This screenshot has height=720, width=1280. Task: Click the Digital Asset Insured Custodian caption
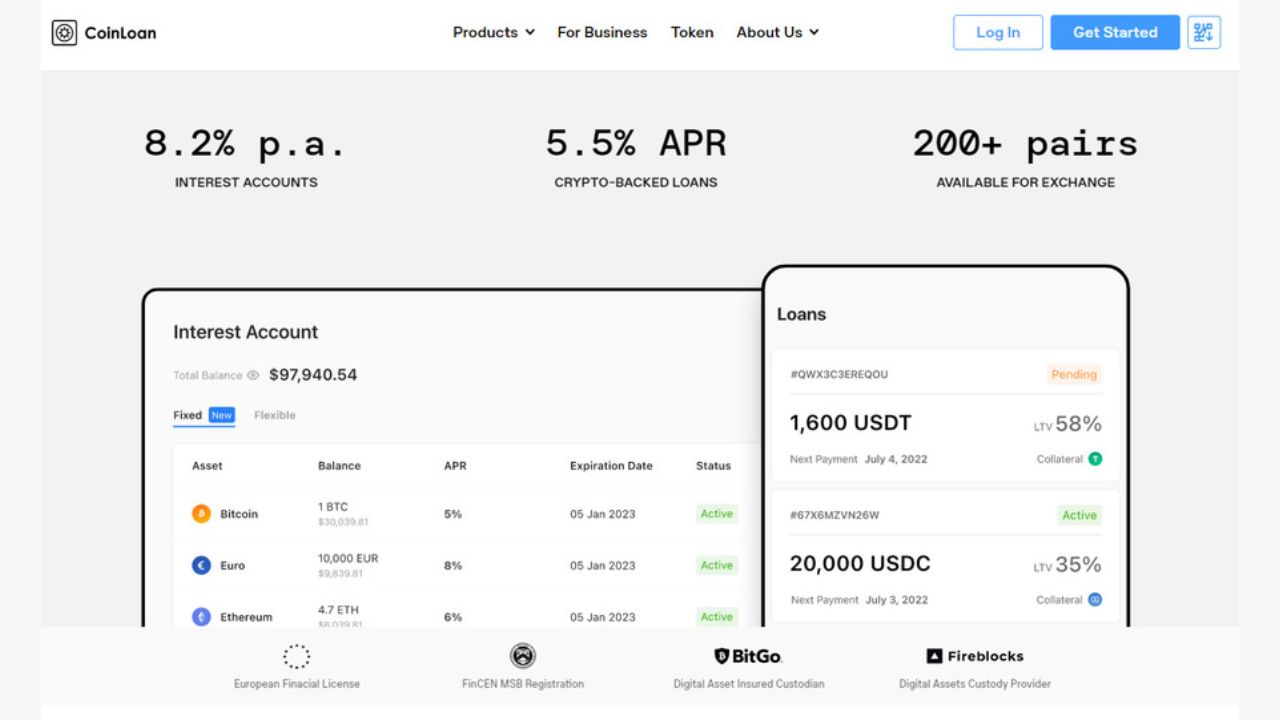[x=749, y=684]
